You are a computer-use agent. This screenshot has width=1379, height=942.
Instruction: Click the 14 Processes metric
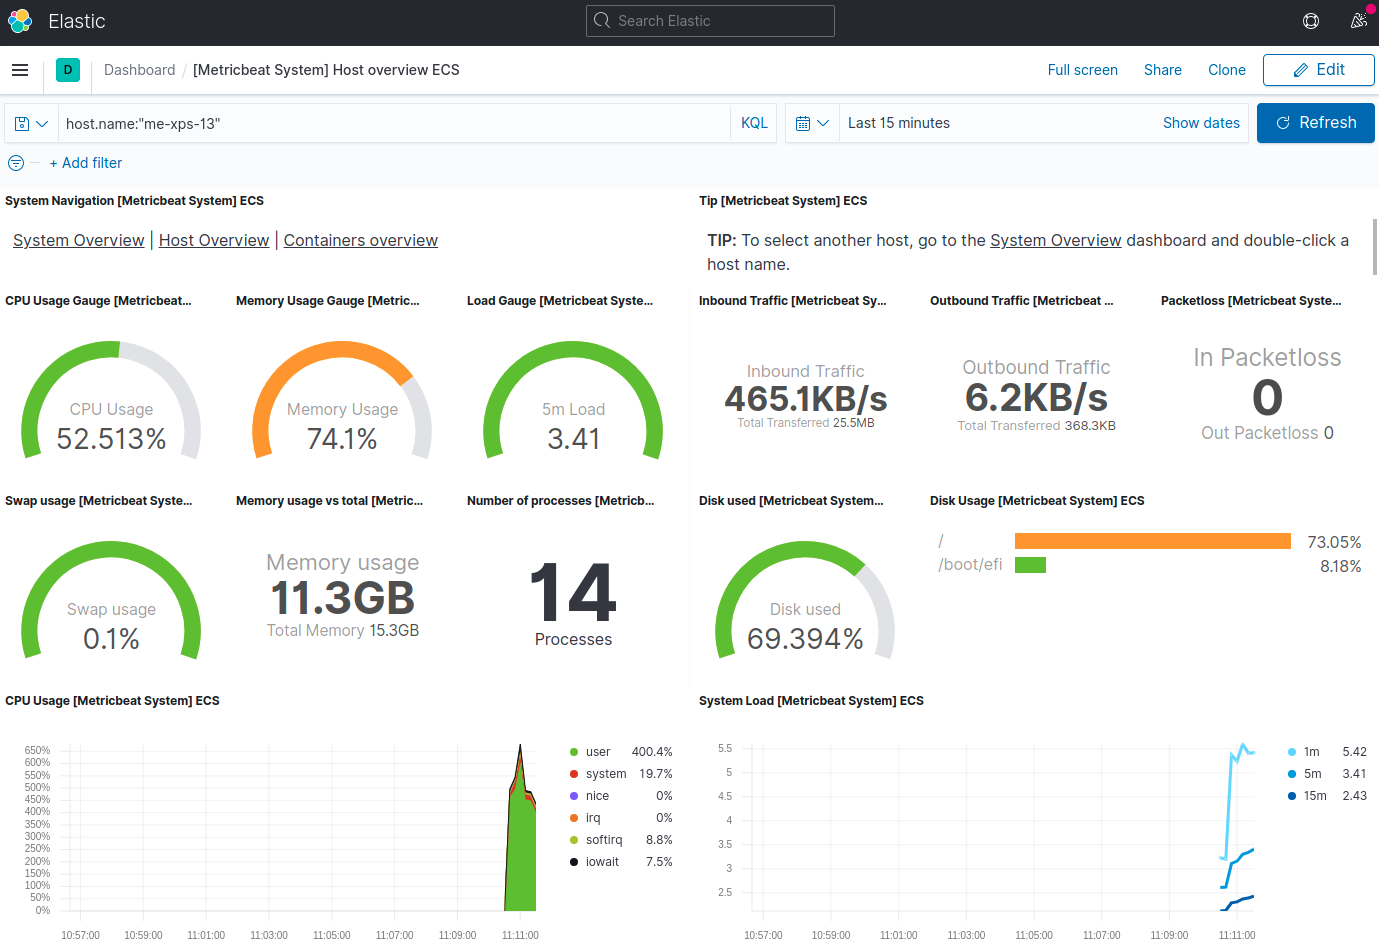pos(573,603)
